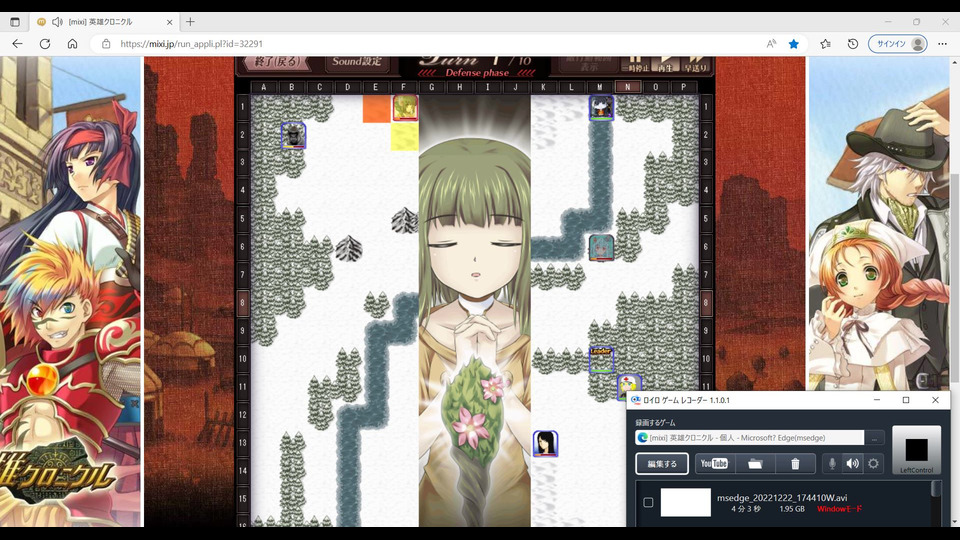Click the 録画するゲーム game selection field
The height and width of the screenshot is (540, 960).
point(750,438)
